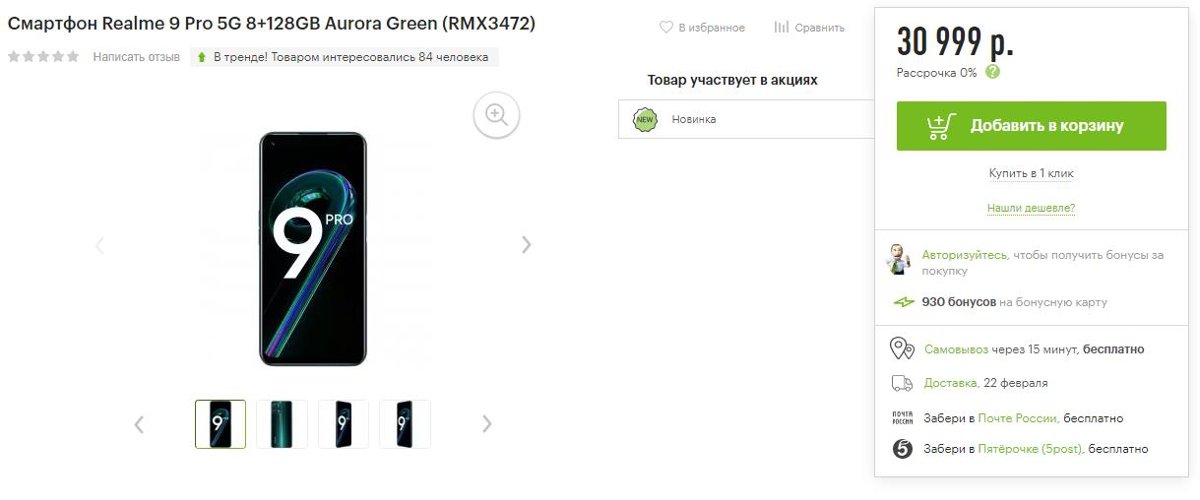This screenshot has height=500, width=1200.
Task: Select the fourth product thumbnail
Action: [x=405, y=424]
